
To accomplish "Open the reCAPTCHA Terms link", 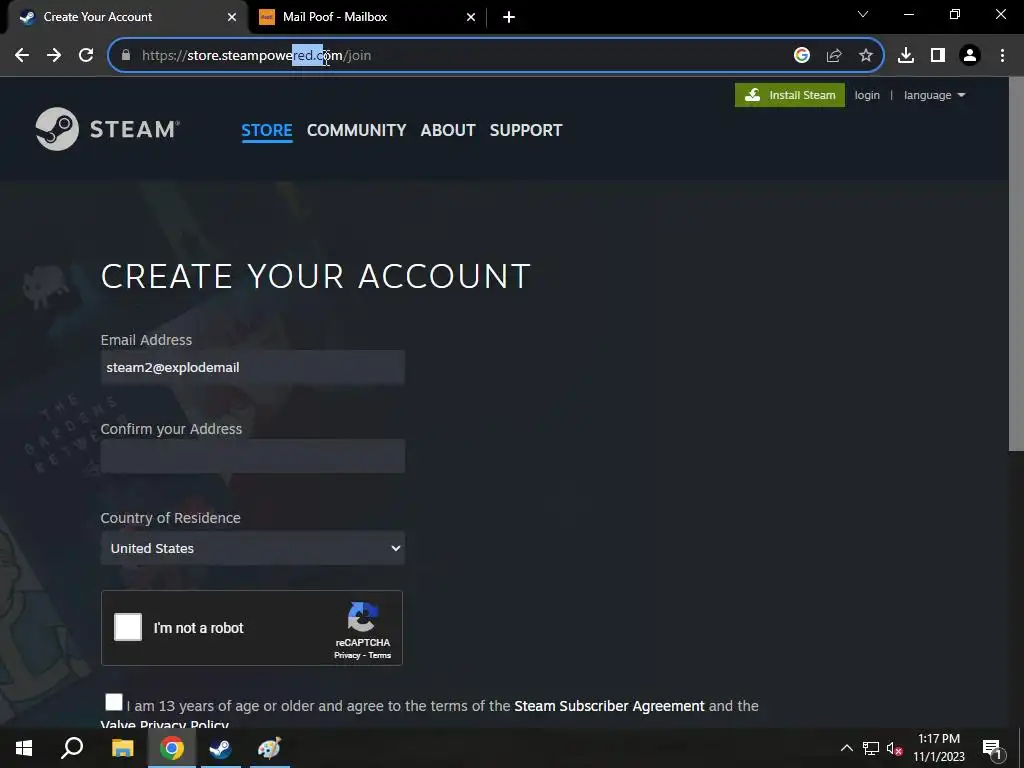I will click(x=379, y=655).
